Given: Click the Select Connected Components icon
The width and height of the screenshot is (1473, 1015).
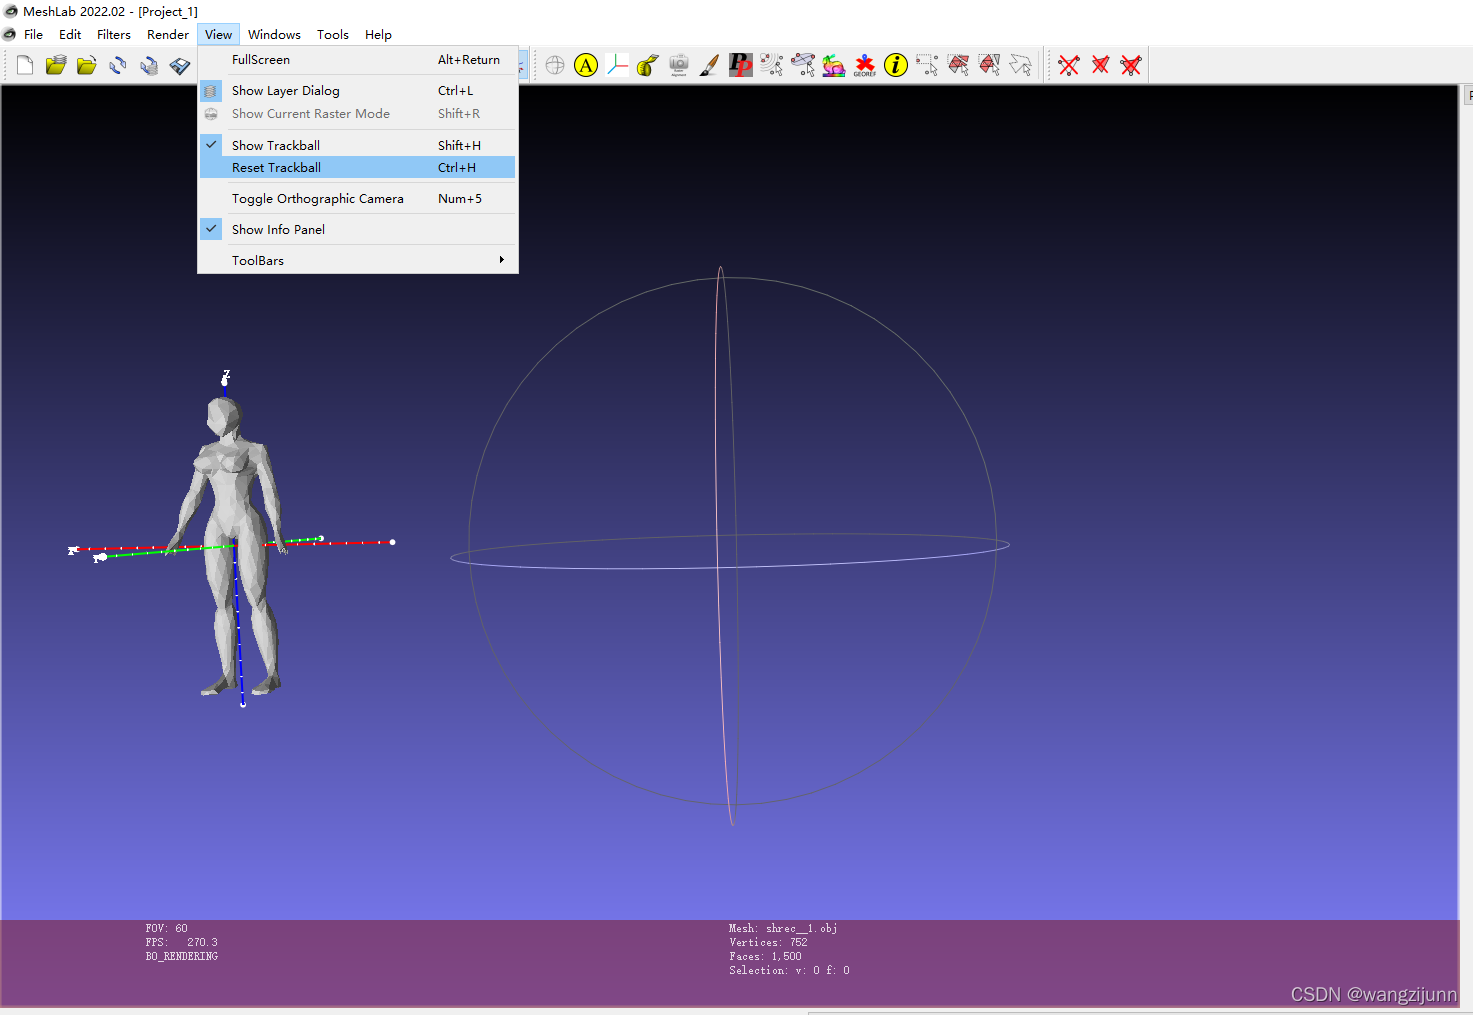Looking at the screenshot, I should (x=989, y=66).
